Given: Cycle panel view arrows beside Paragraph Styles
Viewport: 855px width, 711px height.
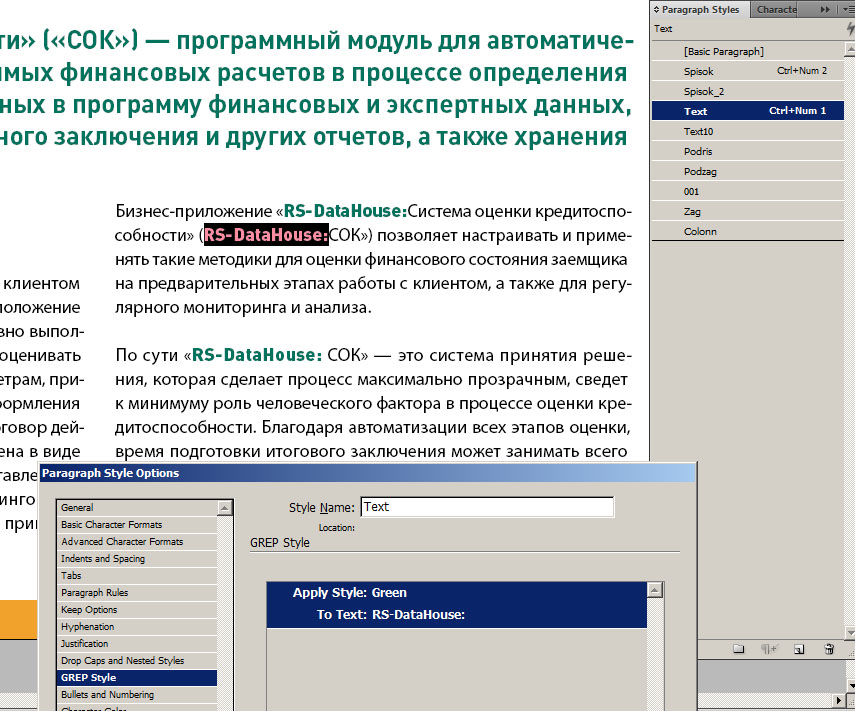Looking at the screenshot, I should tap(657, 9).
